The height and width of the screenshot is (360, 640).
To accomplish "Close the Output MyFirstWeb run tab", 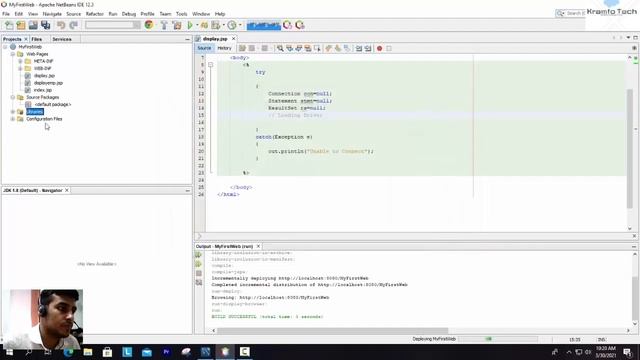I will pyautogui.click(x=258, y=247).
